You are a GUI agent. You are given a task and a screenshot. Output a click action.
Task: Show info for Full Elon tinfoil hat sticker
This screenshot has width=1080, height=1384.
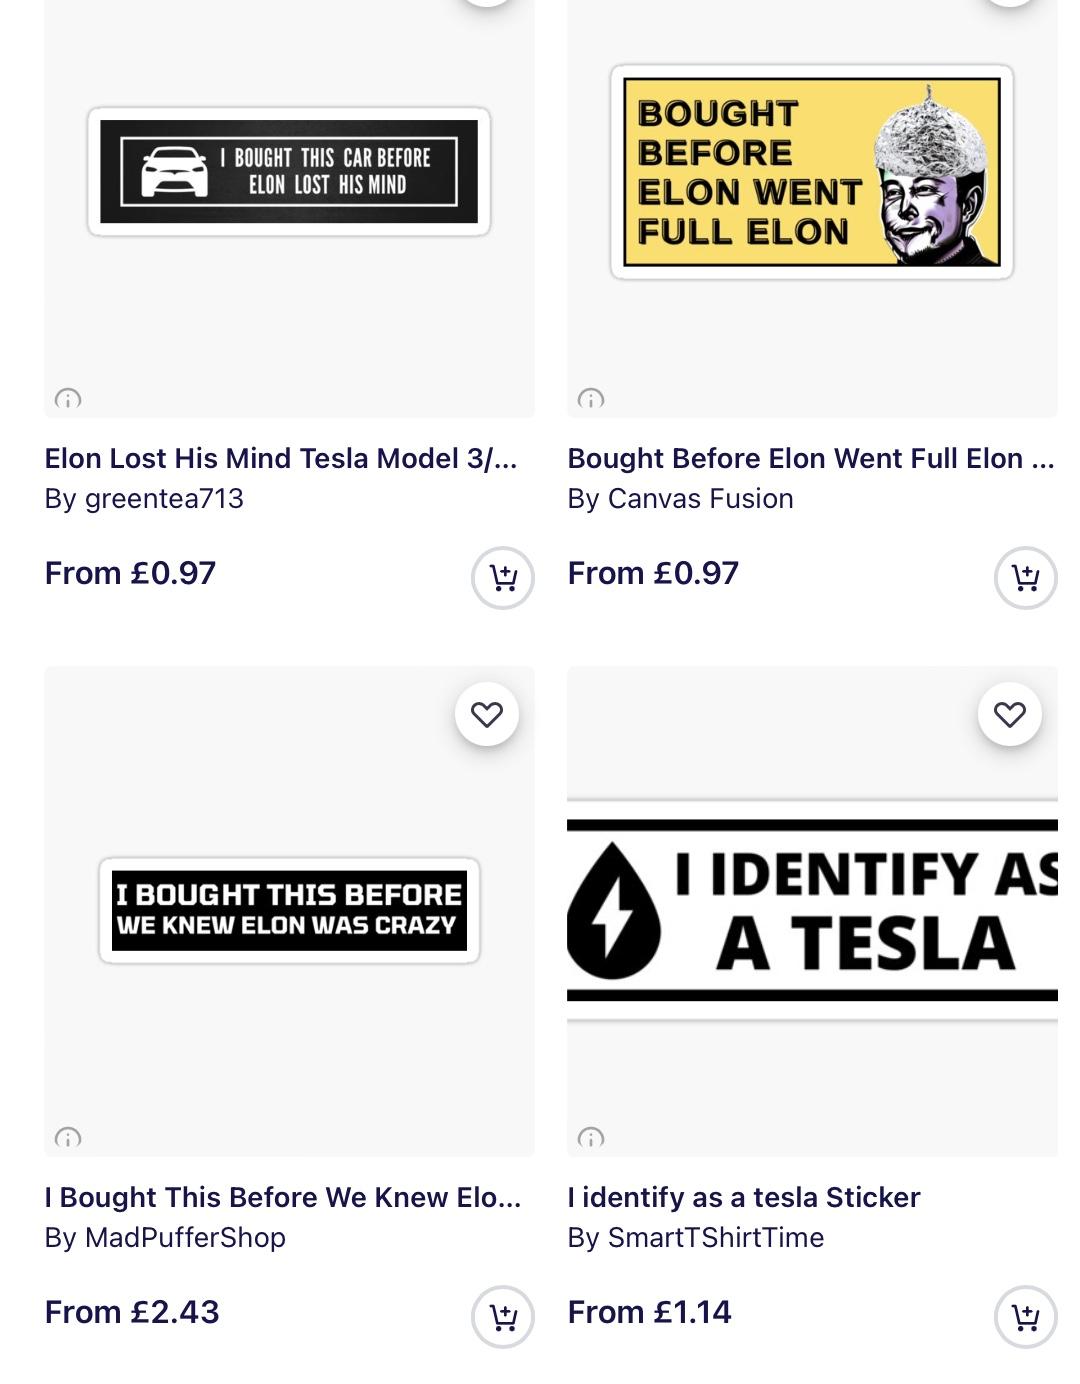591,399
